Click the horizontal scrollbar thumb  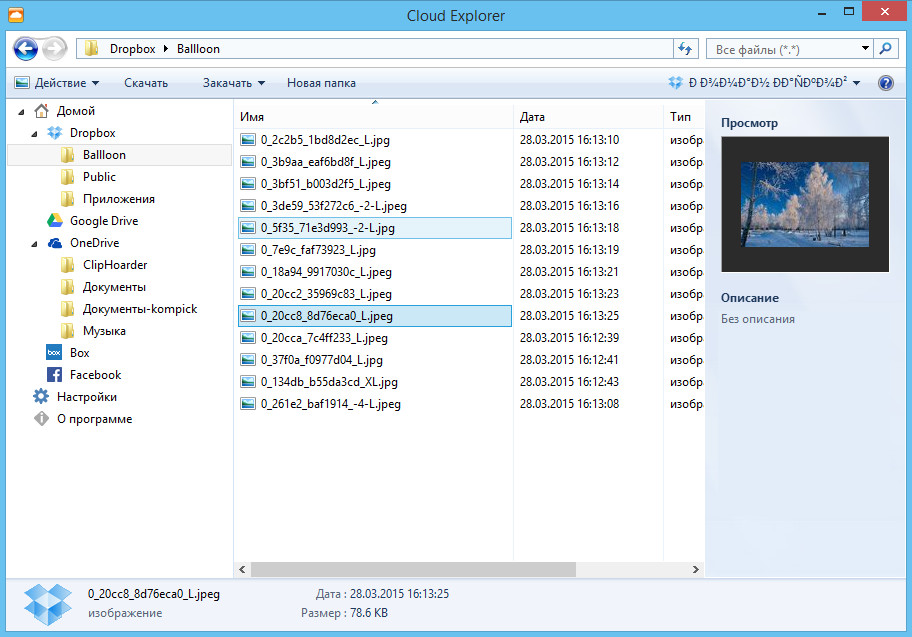pos(413,570)
